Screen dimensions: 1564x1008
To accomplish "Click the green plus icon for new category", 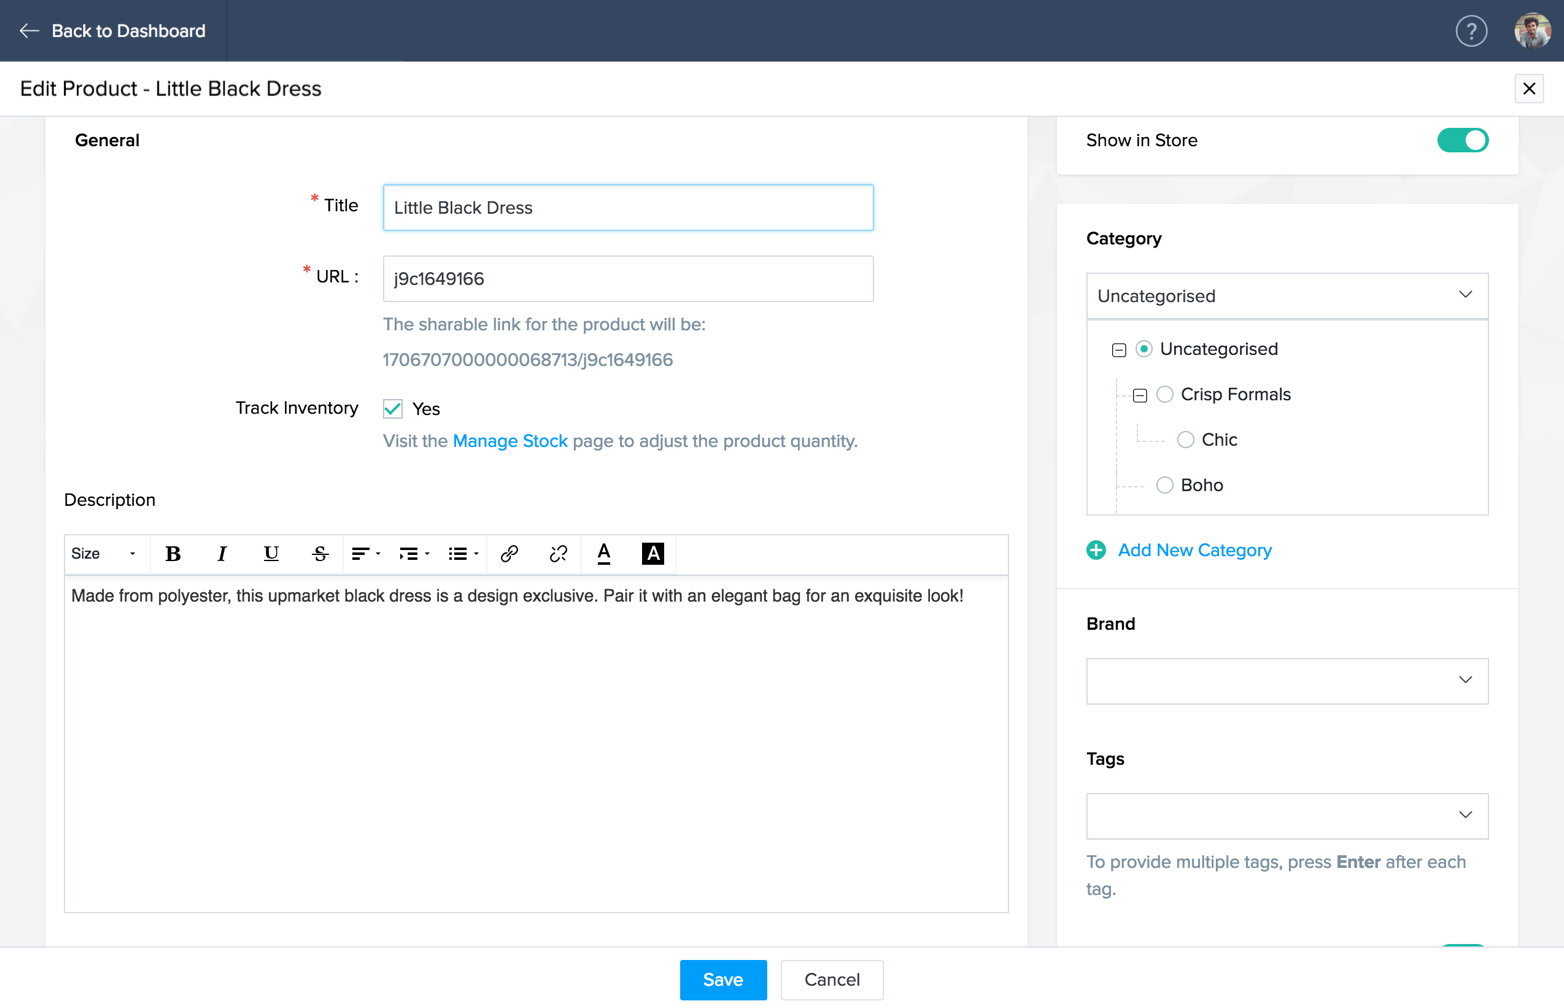I will 1096,551.
